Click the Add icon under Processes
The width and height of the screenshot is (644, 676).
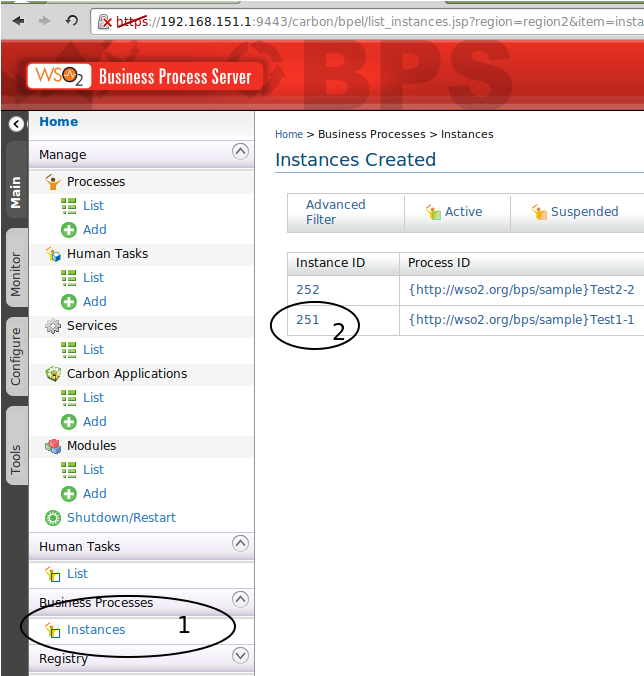pyautogui.click(x=69, y=230)
